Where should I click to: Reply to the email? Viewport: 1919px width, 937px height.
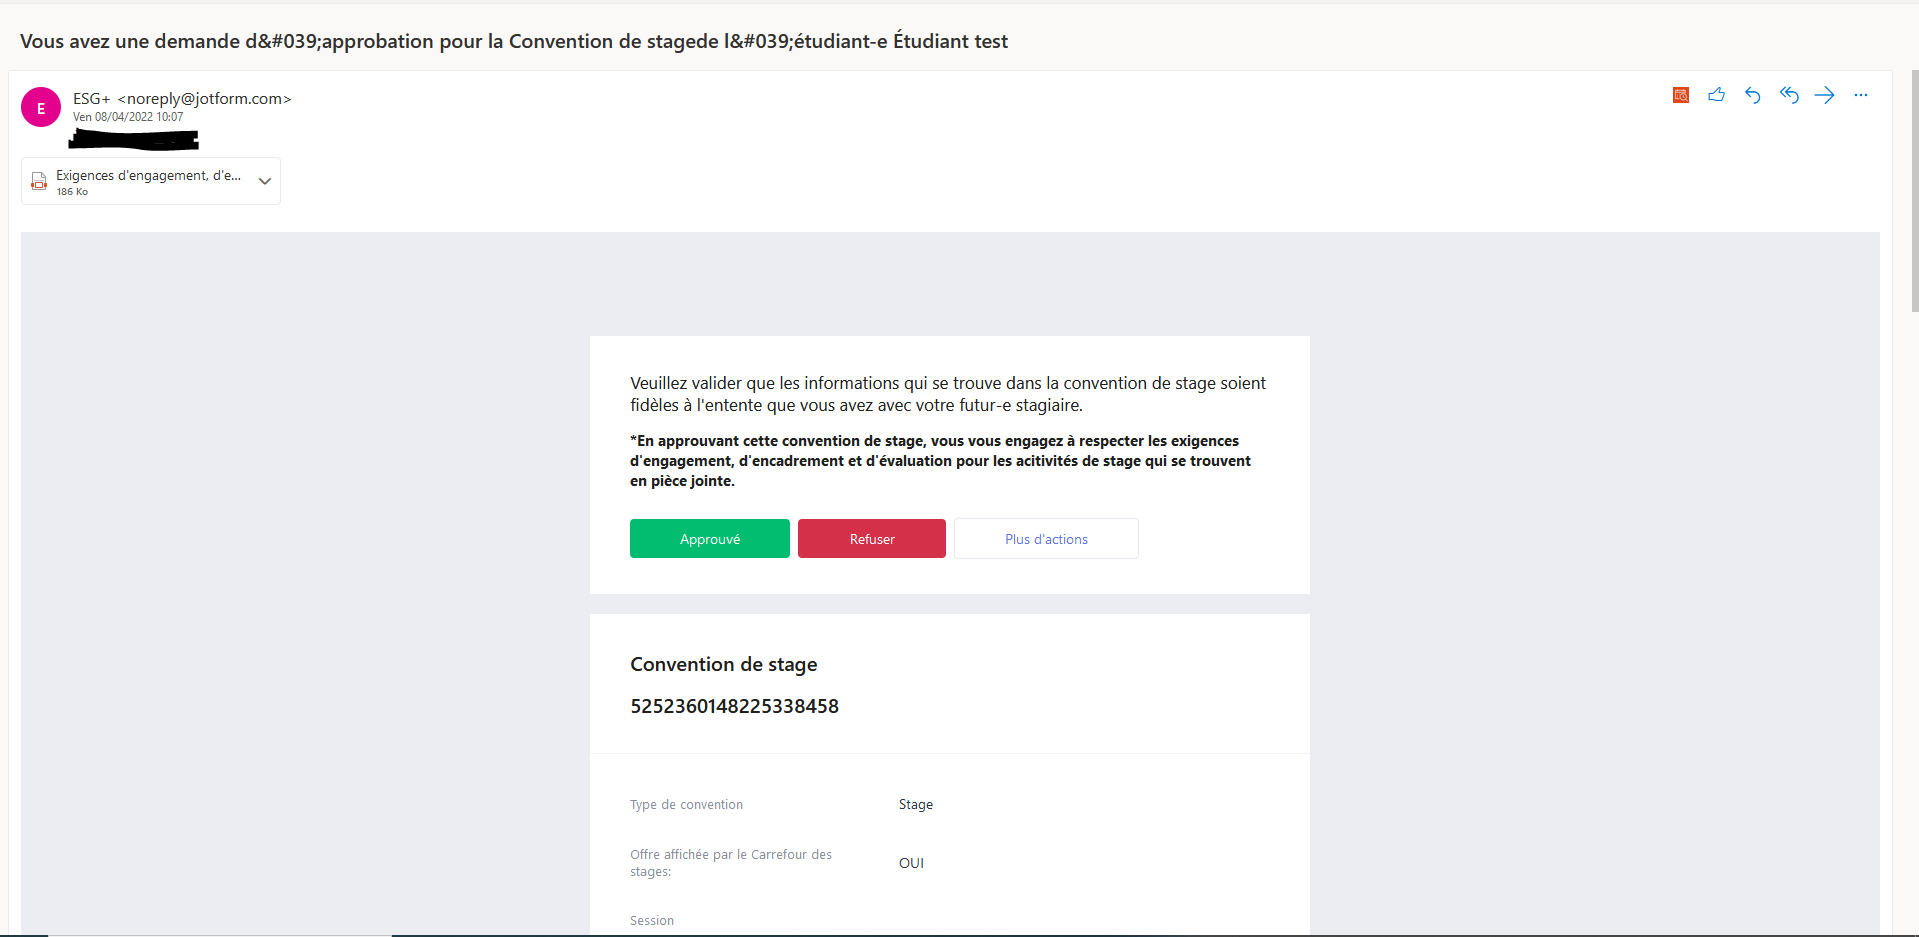[x=1753, y=95]
